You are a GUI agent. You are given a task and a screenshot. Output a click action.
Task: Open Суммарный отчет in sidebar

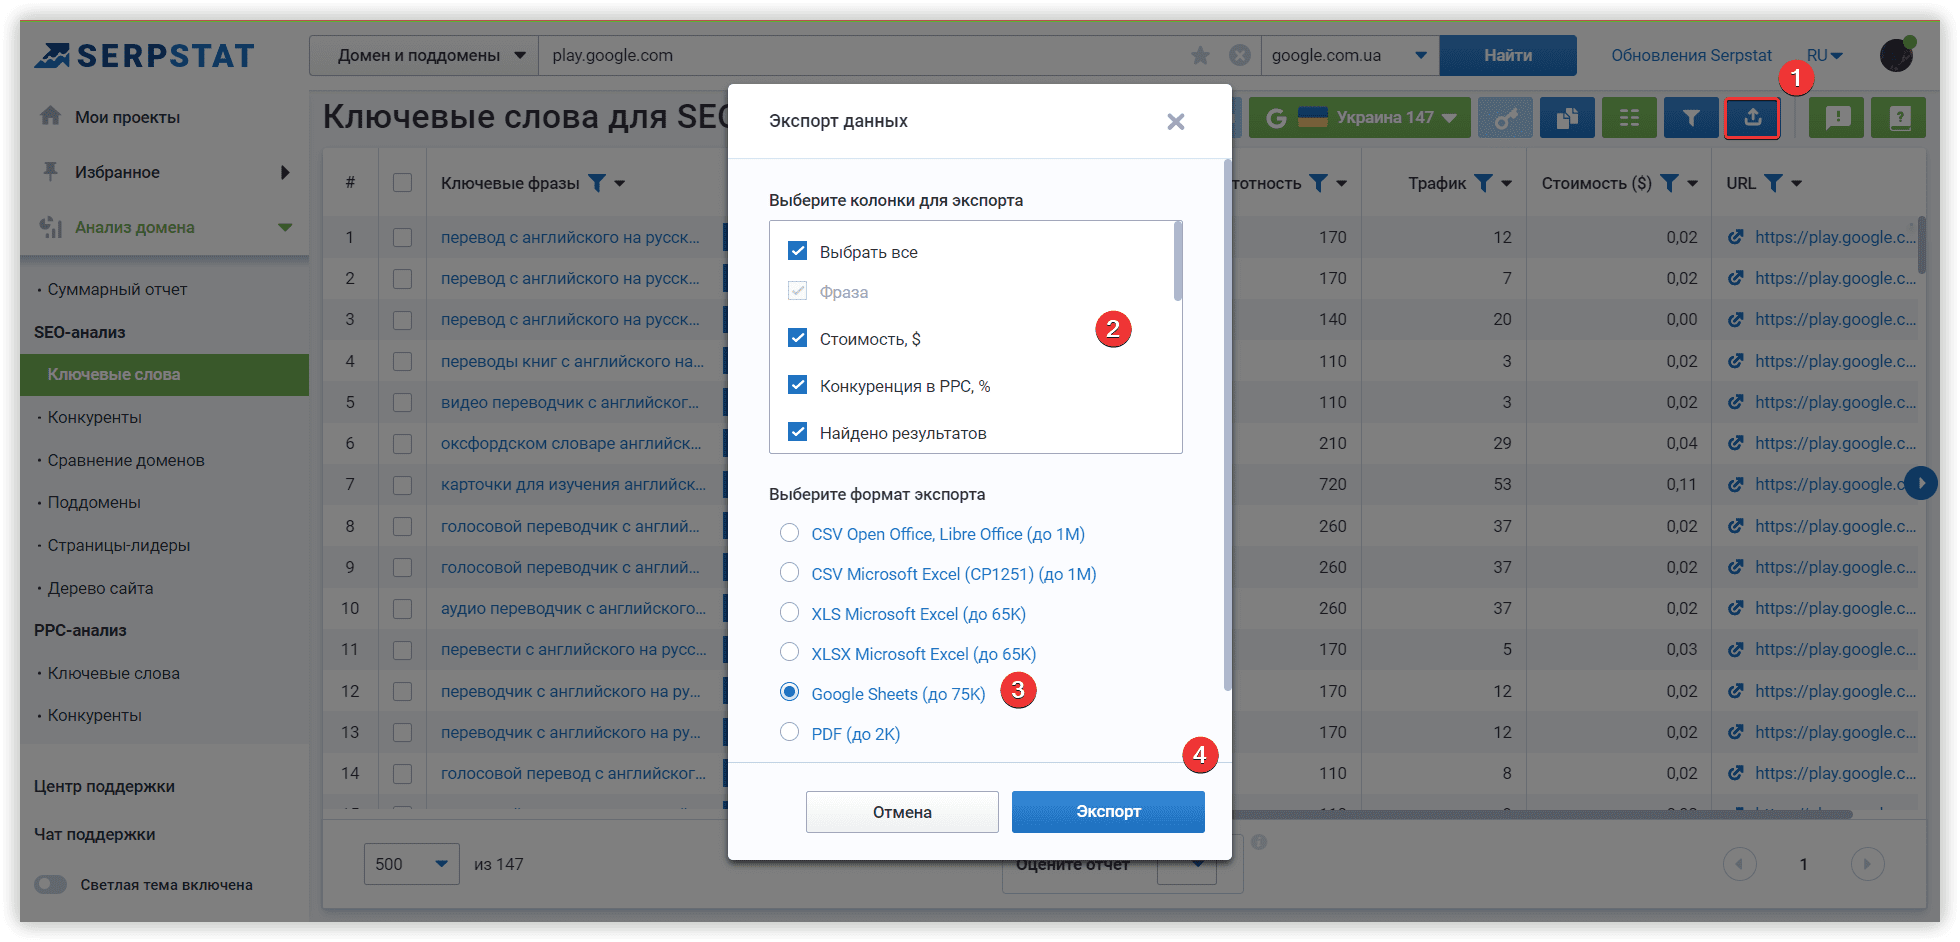point(117,289)
